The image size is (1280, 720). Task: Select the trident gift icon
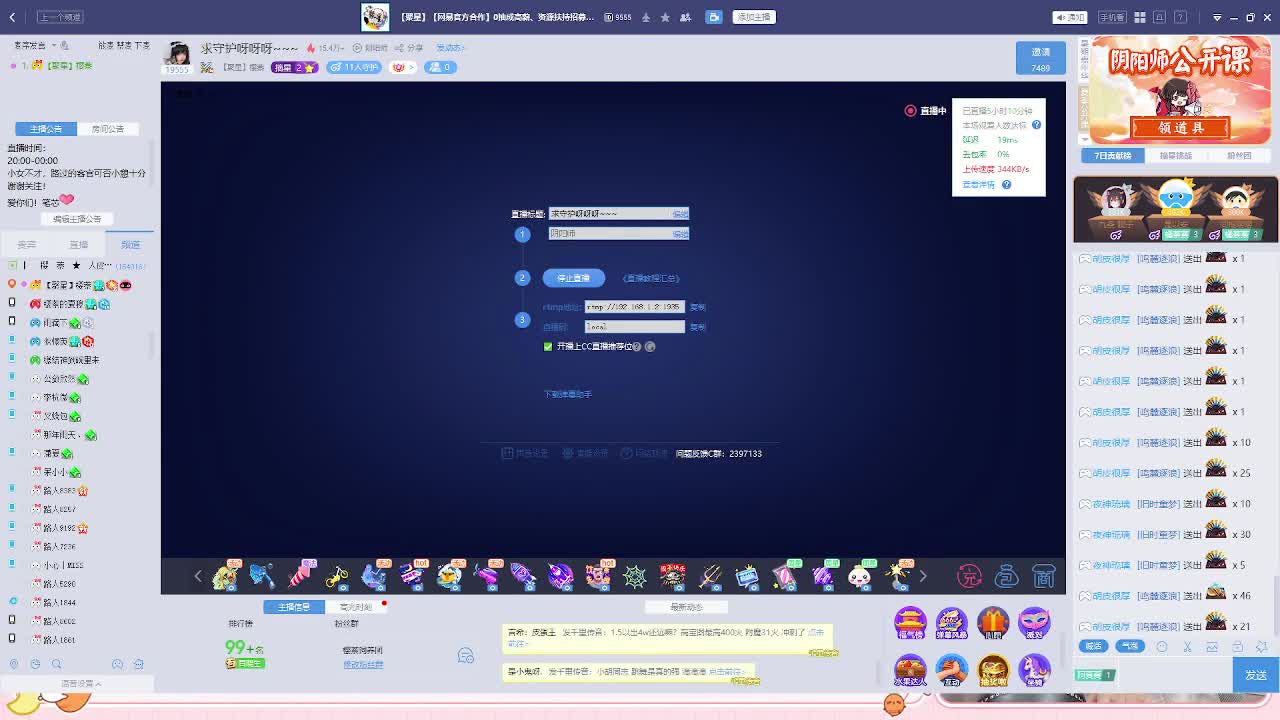pyautogui.click(x=710, y=576)
